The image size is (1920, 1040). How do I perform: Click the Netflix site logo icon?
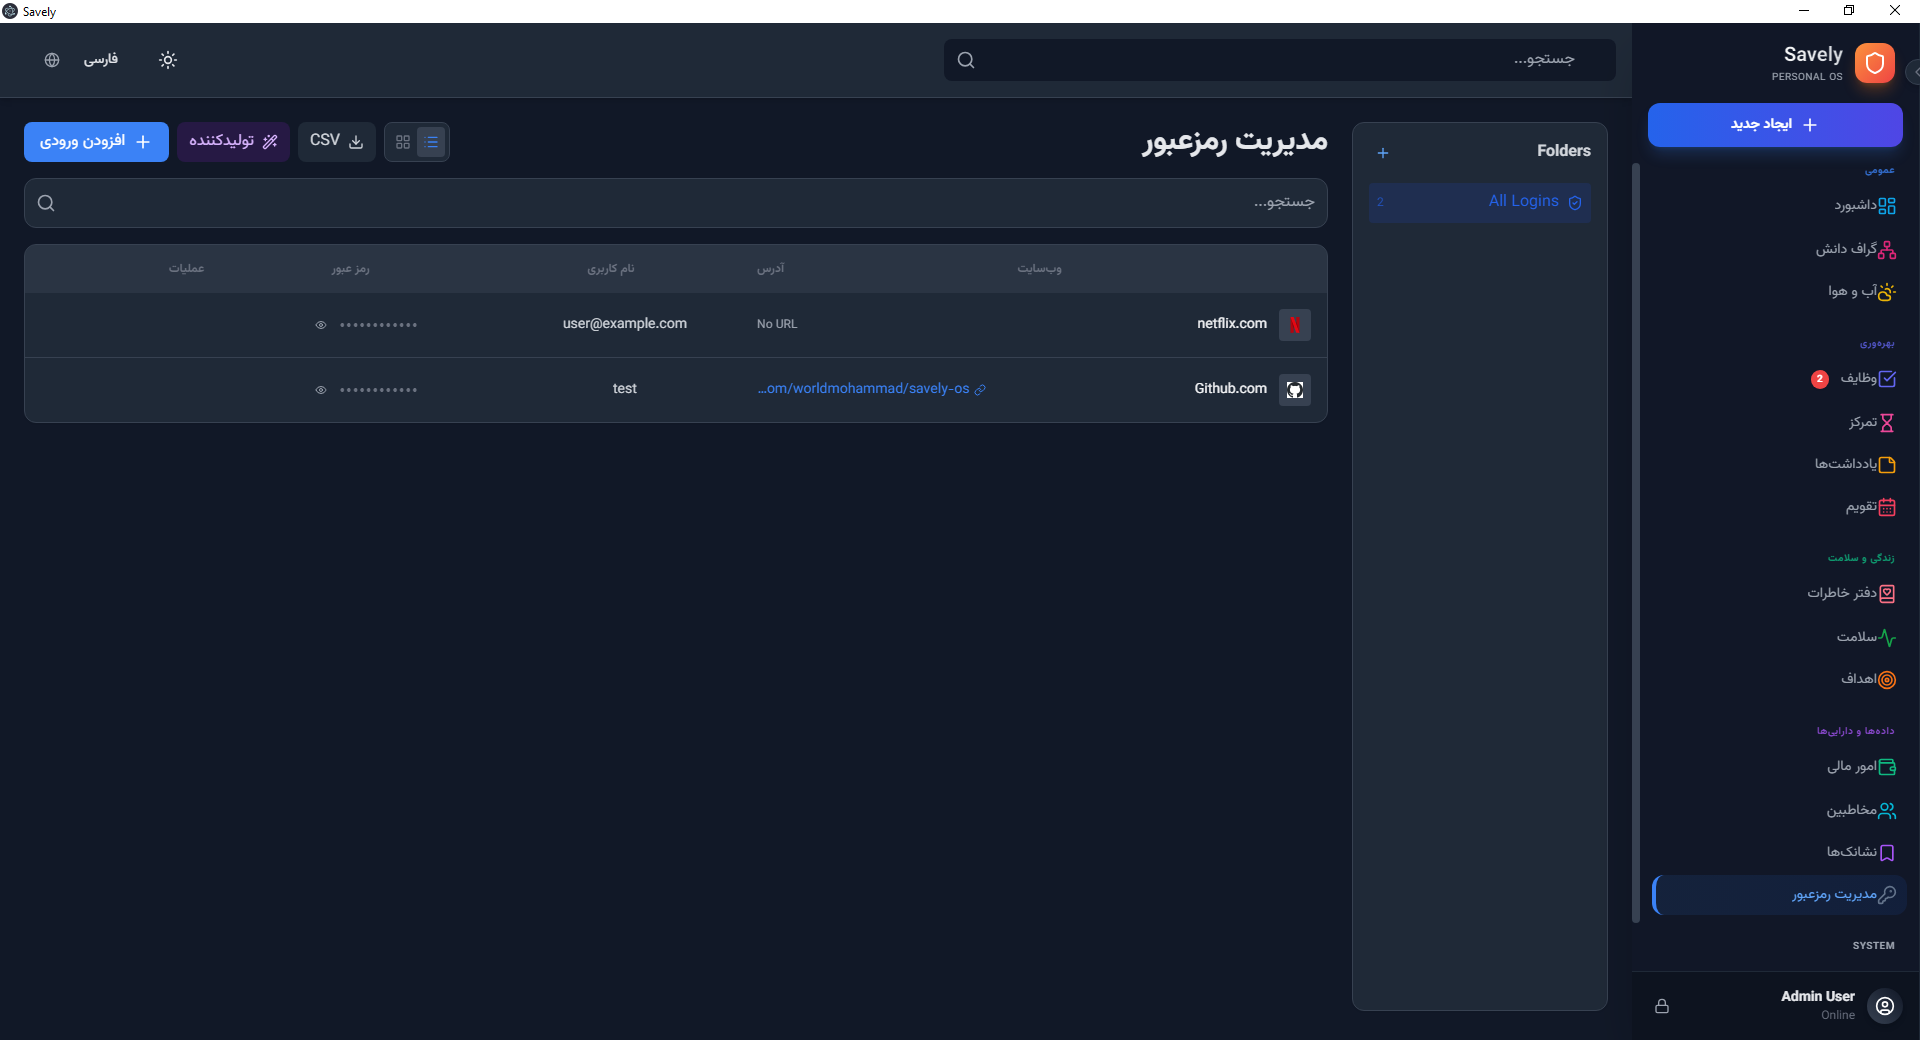[x=1295, y=325]
